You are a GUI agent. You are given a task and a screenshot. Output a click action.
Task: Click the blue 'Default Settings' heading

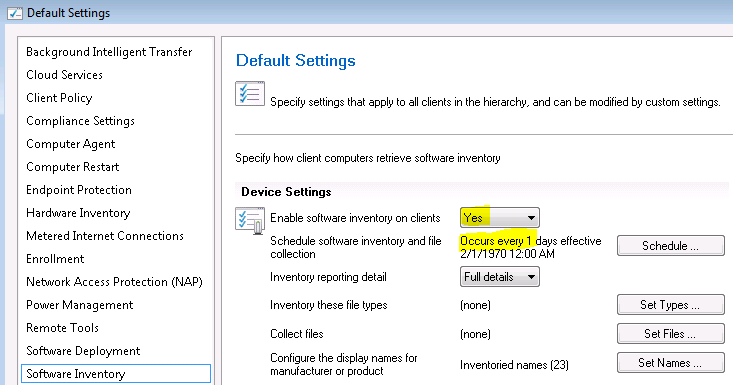coord(295,61)
